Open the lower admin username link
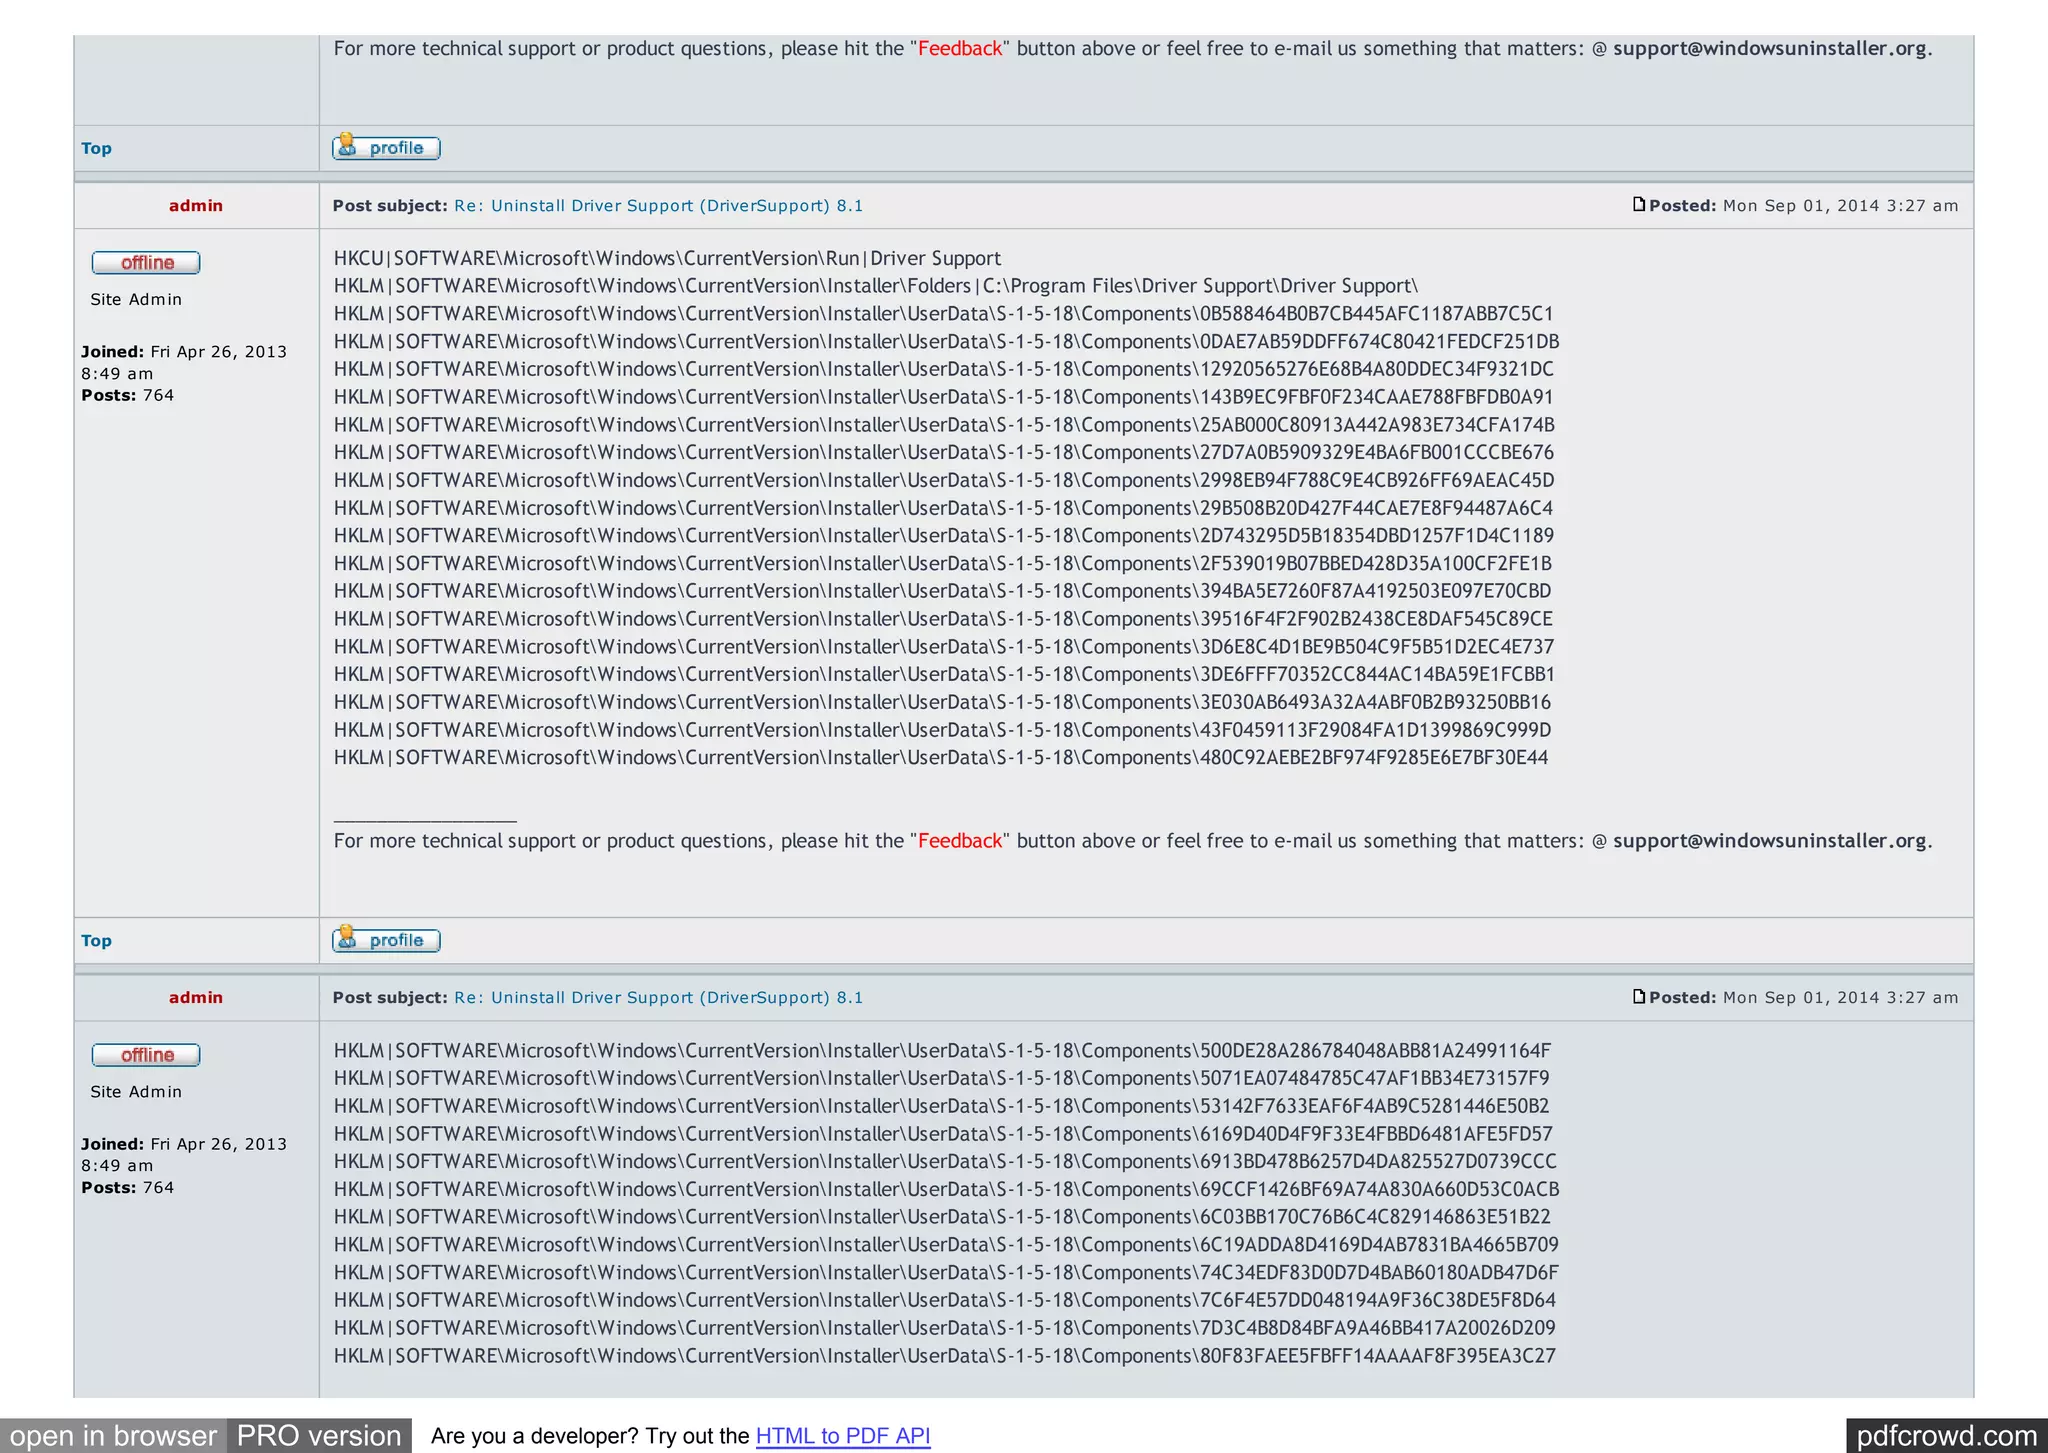The image size is (2048, 1453). click(x=196, y=997)
